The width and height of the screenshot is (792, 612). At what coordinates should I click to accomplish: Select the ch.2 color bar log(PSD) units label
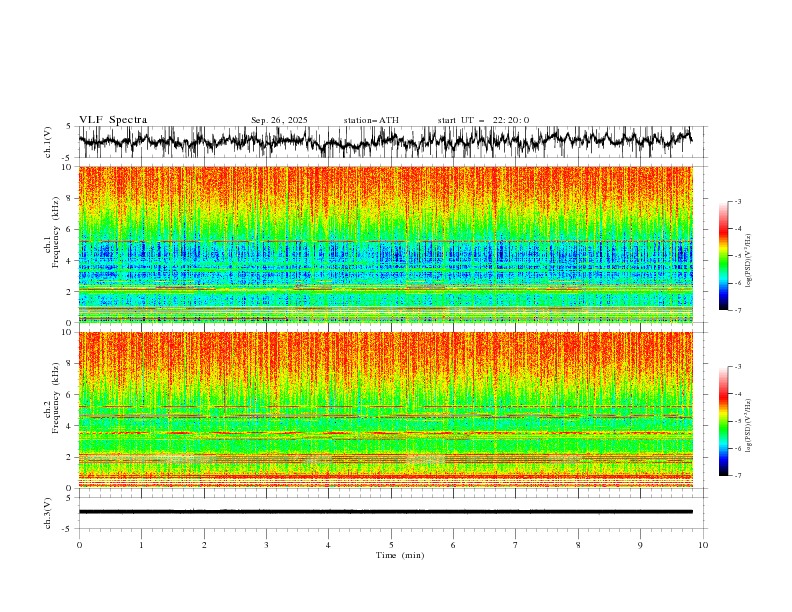click(x=749, y=425)
